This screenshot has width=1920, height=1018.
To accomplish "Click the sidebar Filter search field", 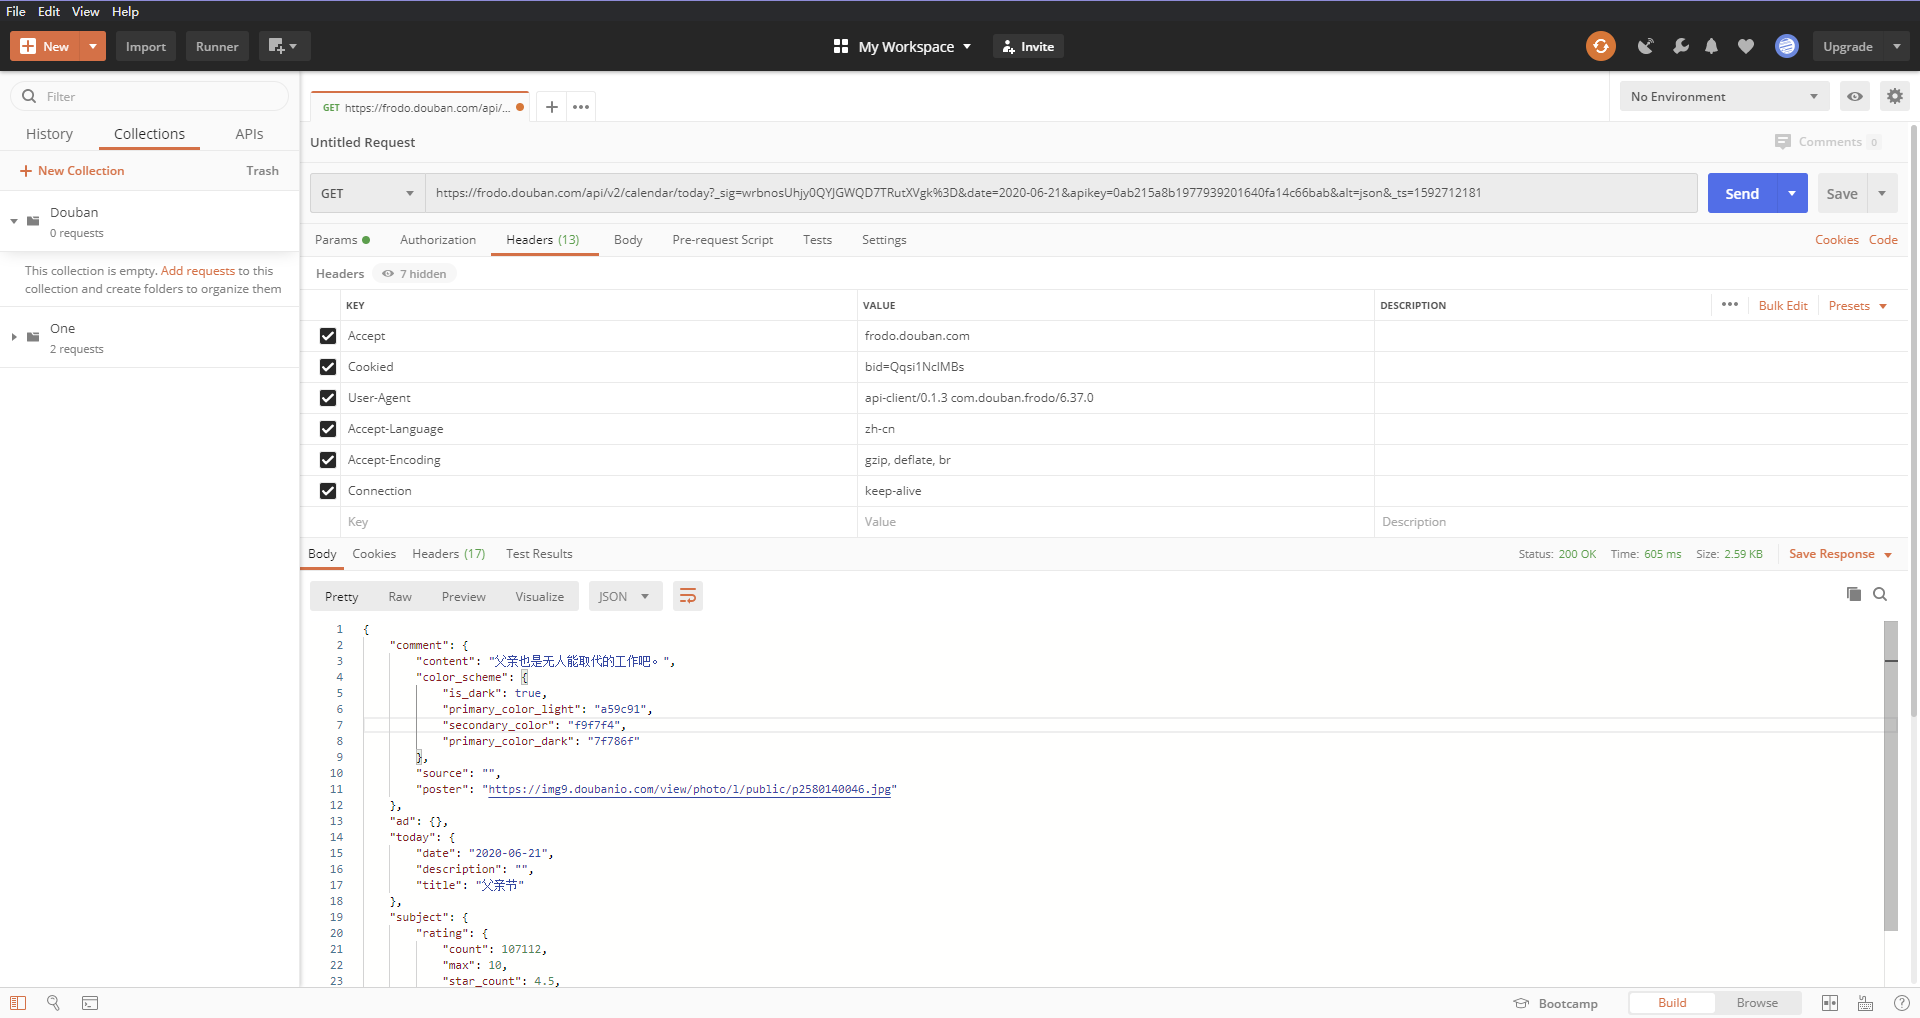I will pos(150,96).
